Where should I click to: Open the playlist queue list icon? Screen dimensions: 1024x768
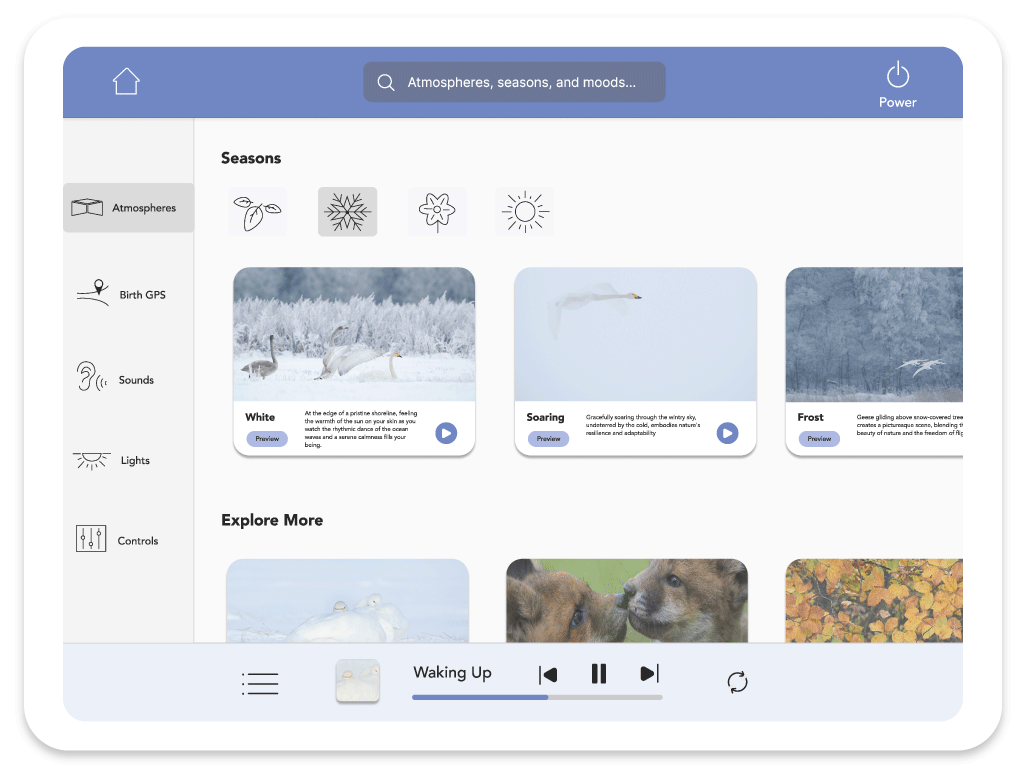[260, 684]
